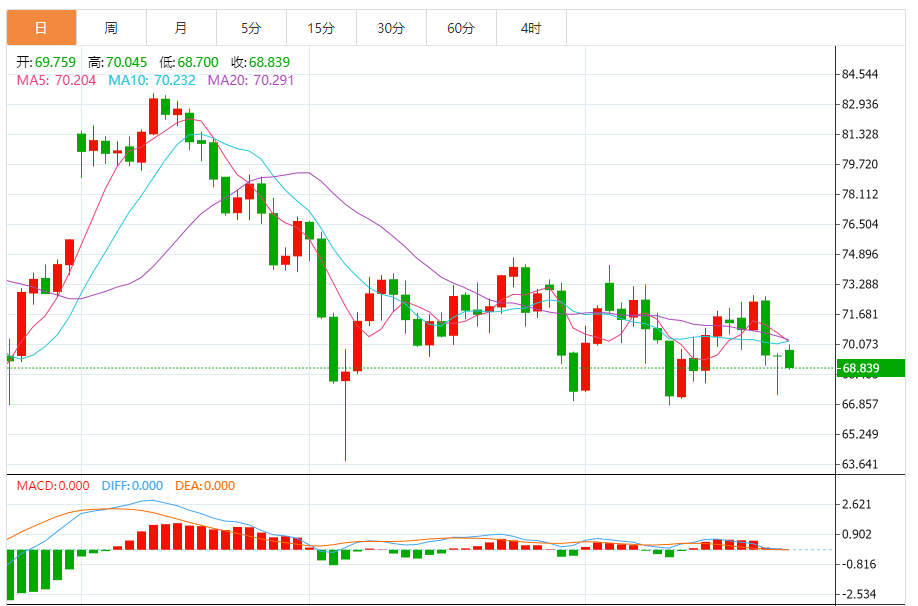Open the 5分 timeframe tab

click(251, 28)
